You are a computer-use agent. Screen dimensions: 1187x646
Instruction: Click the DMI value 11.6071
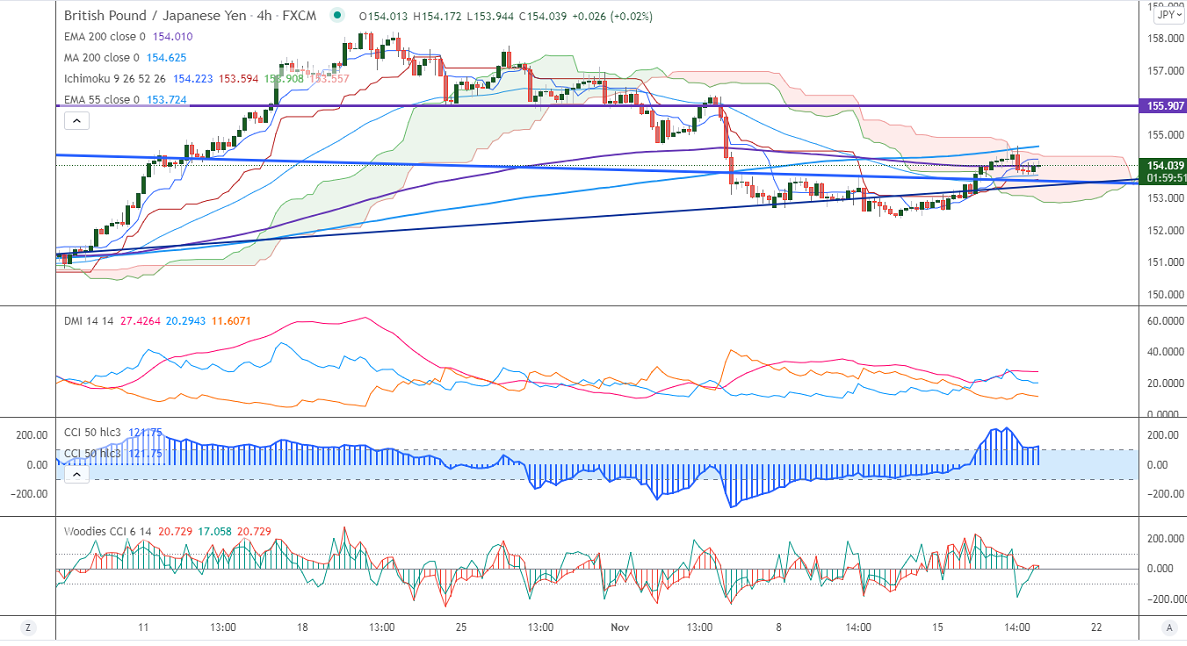(231, 321)
